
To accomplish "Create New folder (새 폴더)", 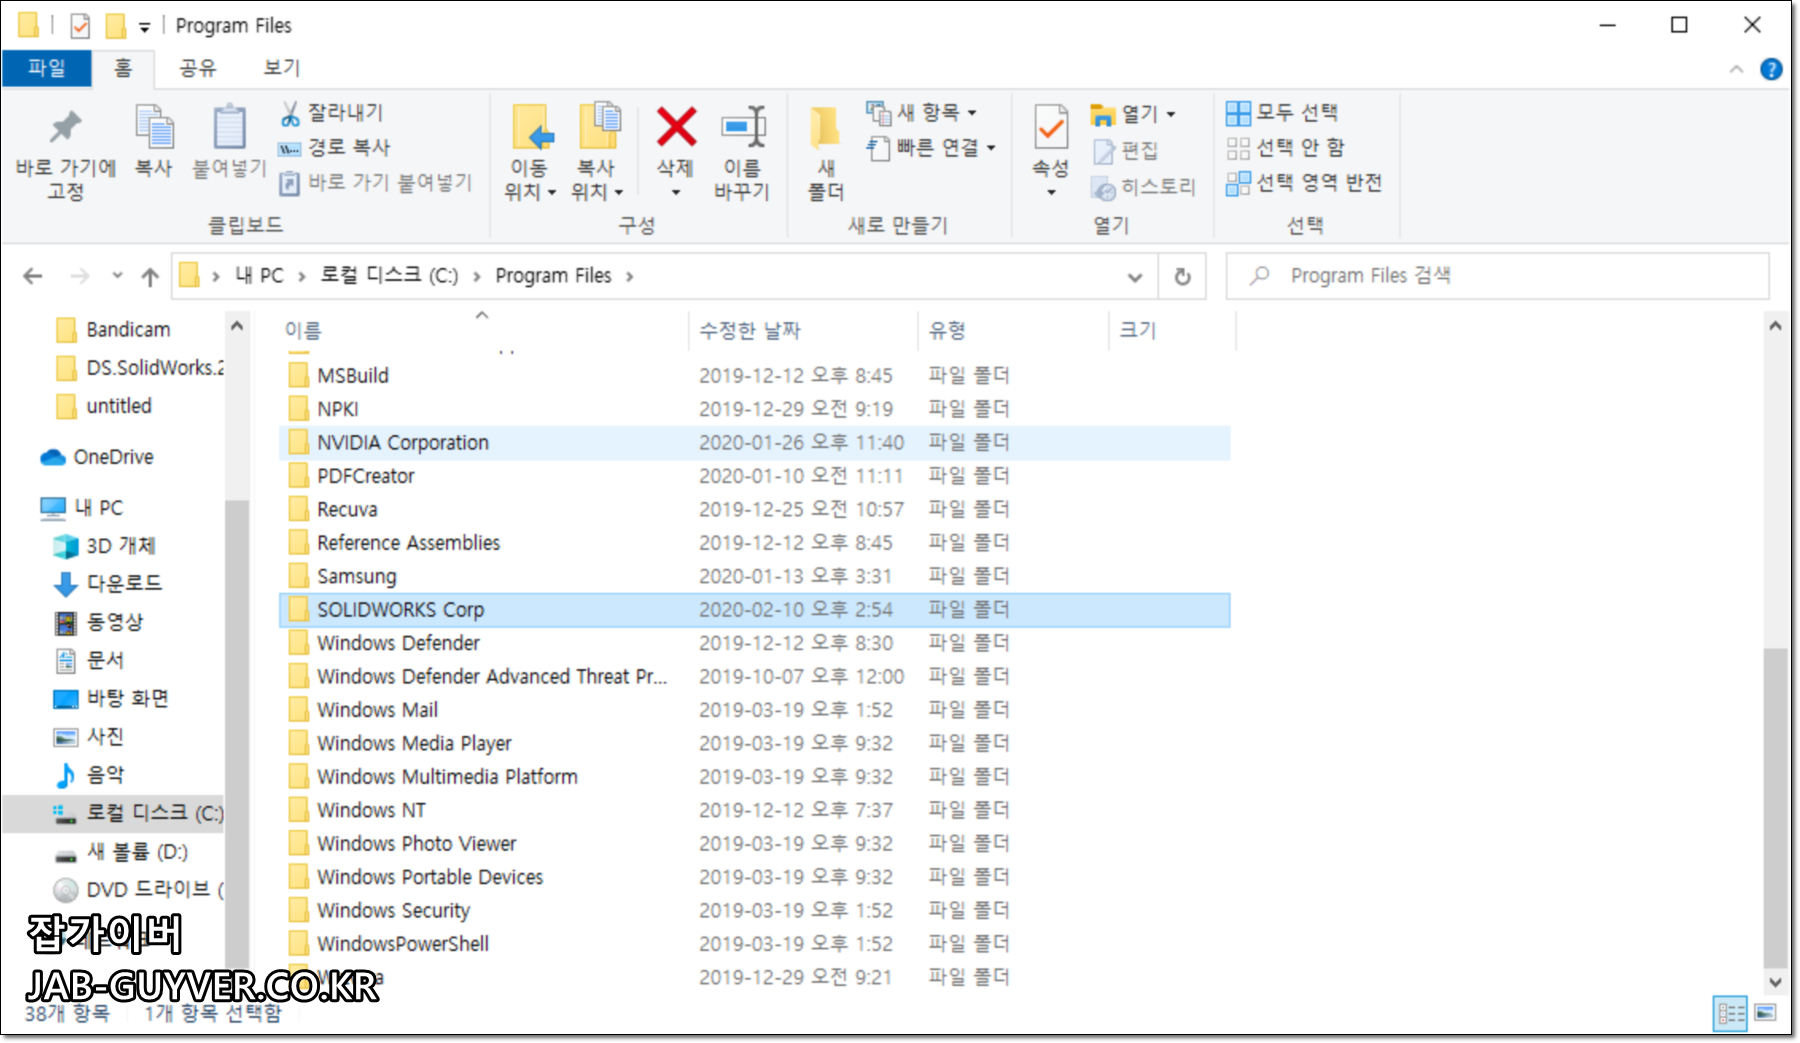I will (x=826, y=153).
